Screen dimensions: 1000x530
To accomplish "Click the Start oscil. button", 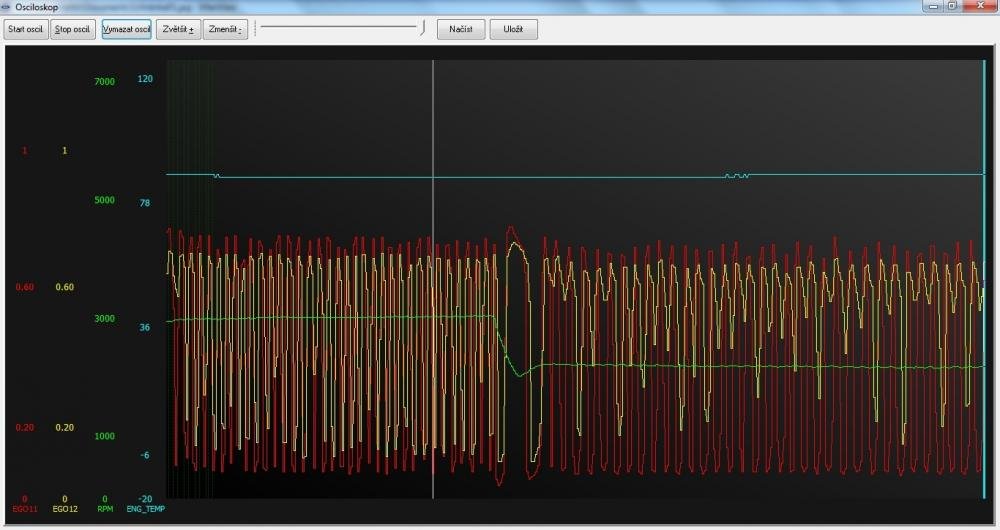I will point(26,29).
